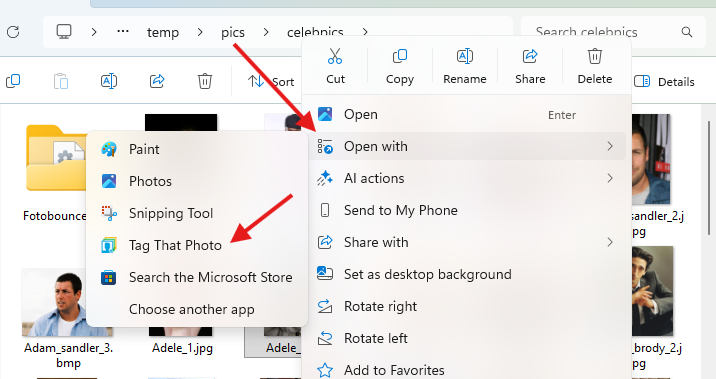Click the Explorer toolbar rename icon
The image size is (716, 379).
point(109,81)
